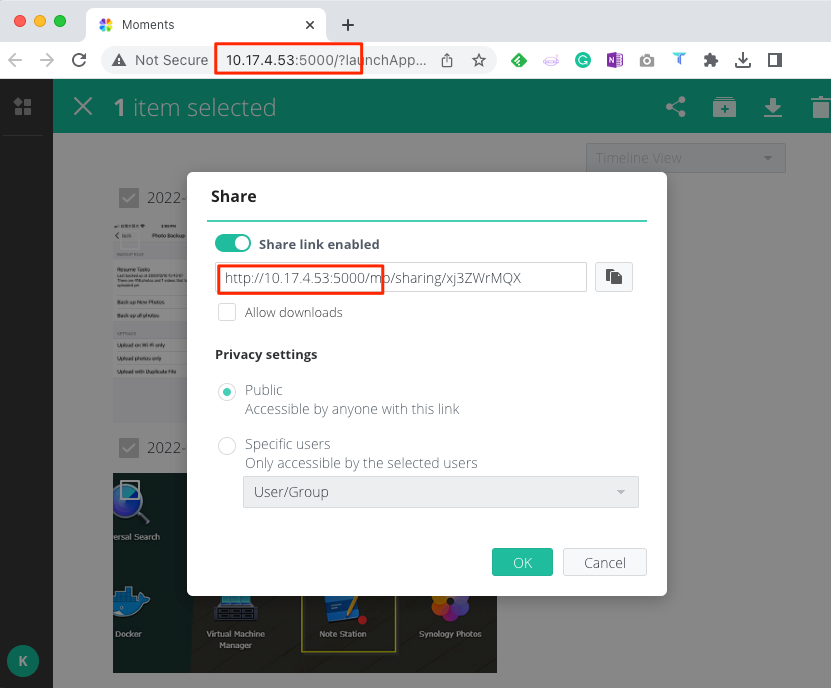Enable the Allow downloads checkbox
This screenshot has width=831, height=688.
[227, 312]
